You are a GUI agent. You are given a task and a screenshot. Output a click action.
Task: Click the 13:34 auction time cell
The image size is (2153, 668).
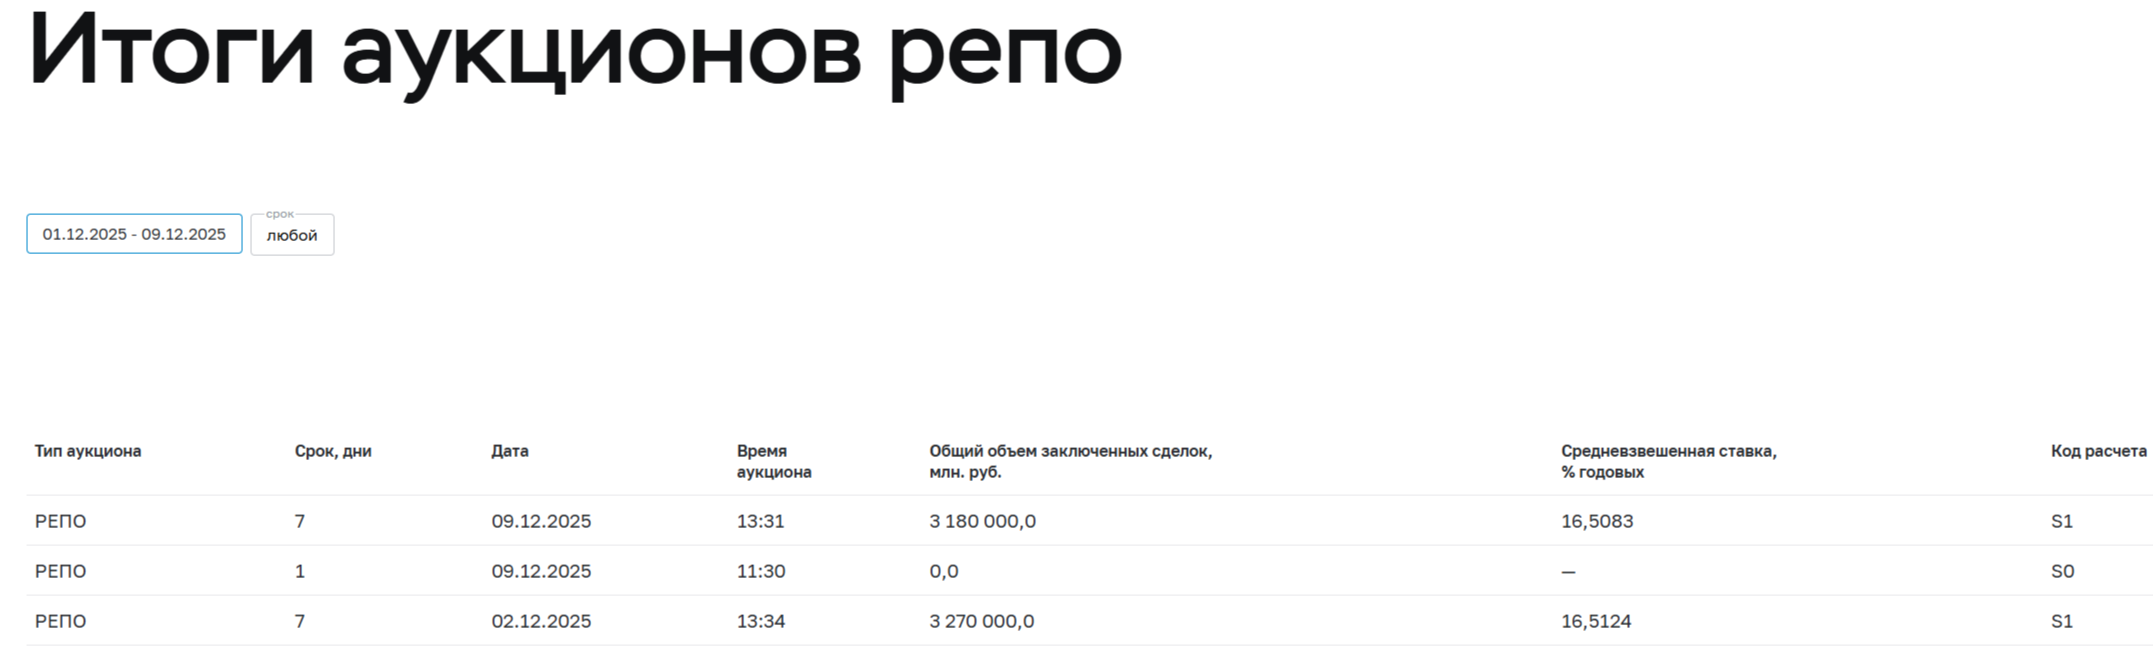pos(760,621)
